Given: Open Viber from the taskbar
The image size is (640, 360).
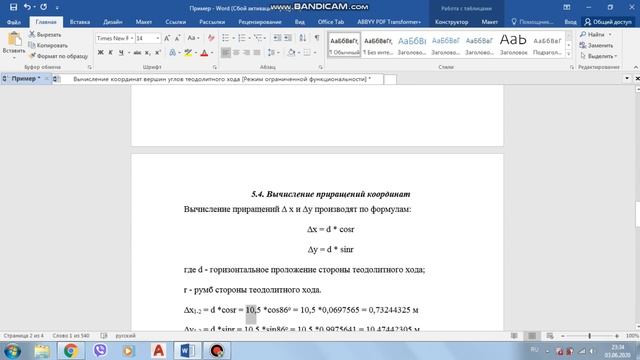Looking at the screenshot, I should click(x=100, y=351).
